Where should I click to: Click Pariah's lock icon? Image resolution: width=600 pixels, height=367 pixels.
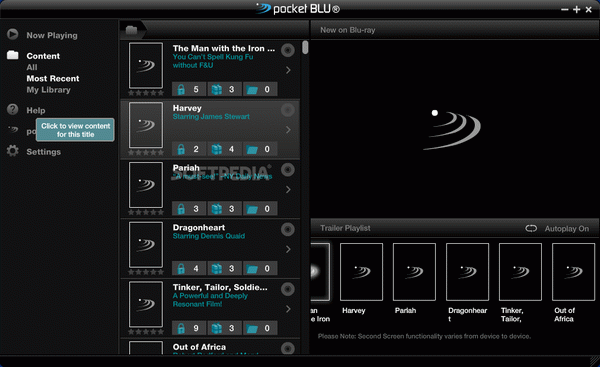181,209
